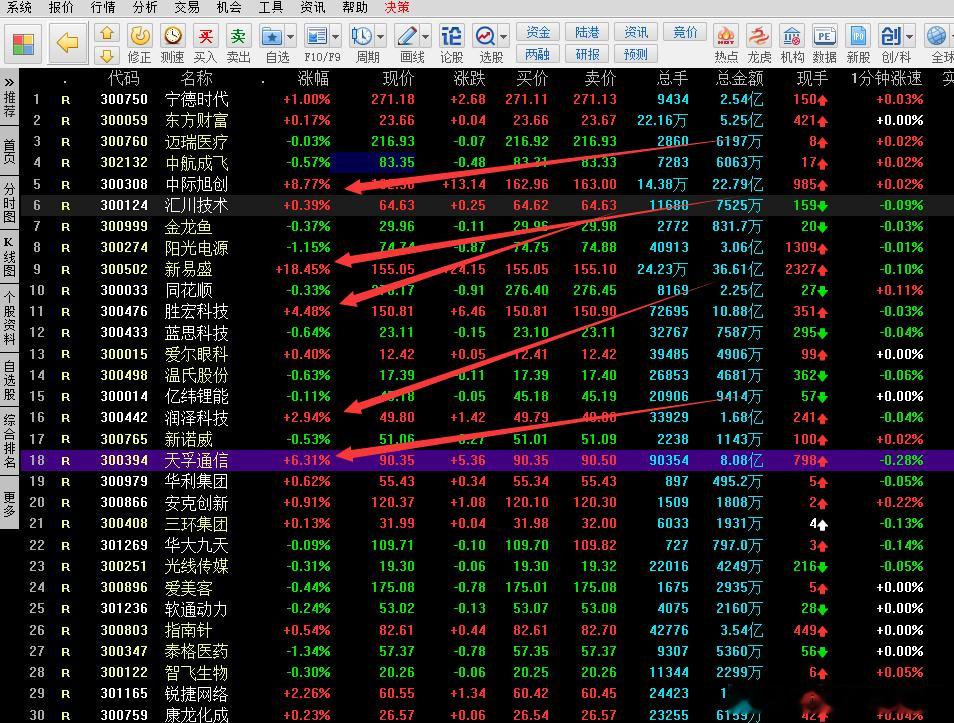Select the 天孚通信 highlighted row
Viewport: 954px width, 723px height.
(487, 460)
